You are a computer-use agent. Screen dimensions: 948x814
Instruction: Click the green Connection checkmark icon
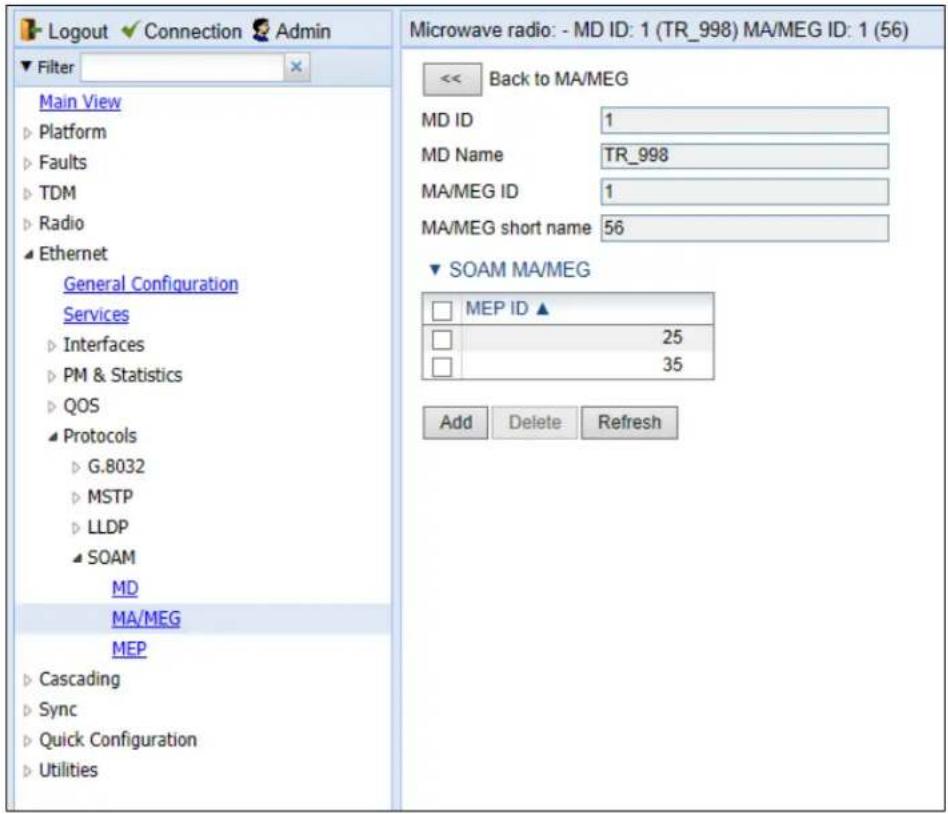(x=130, y=29)
